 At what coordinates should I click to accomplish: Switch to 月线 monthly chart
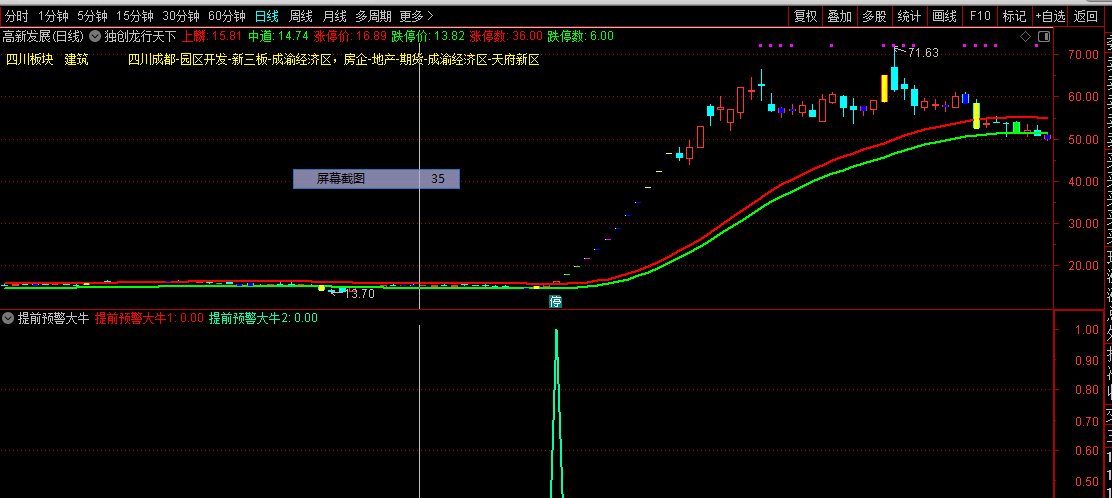click(x=334, y=16)
